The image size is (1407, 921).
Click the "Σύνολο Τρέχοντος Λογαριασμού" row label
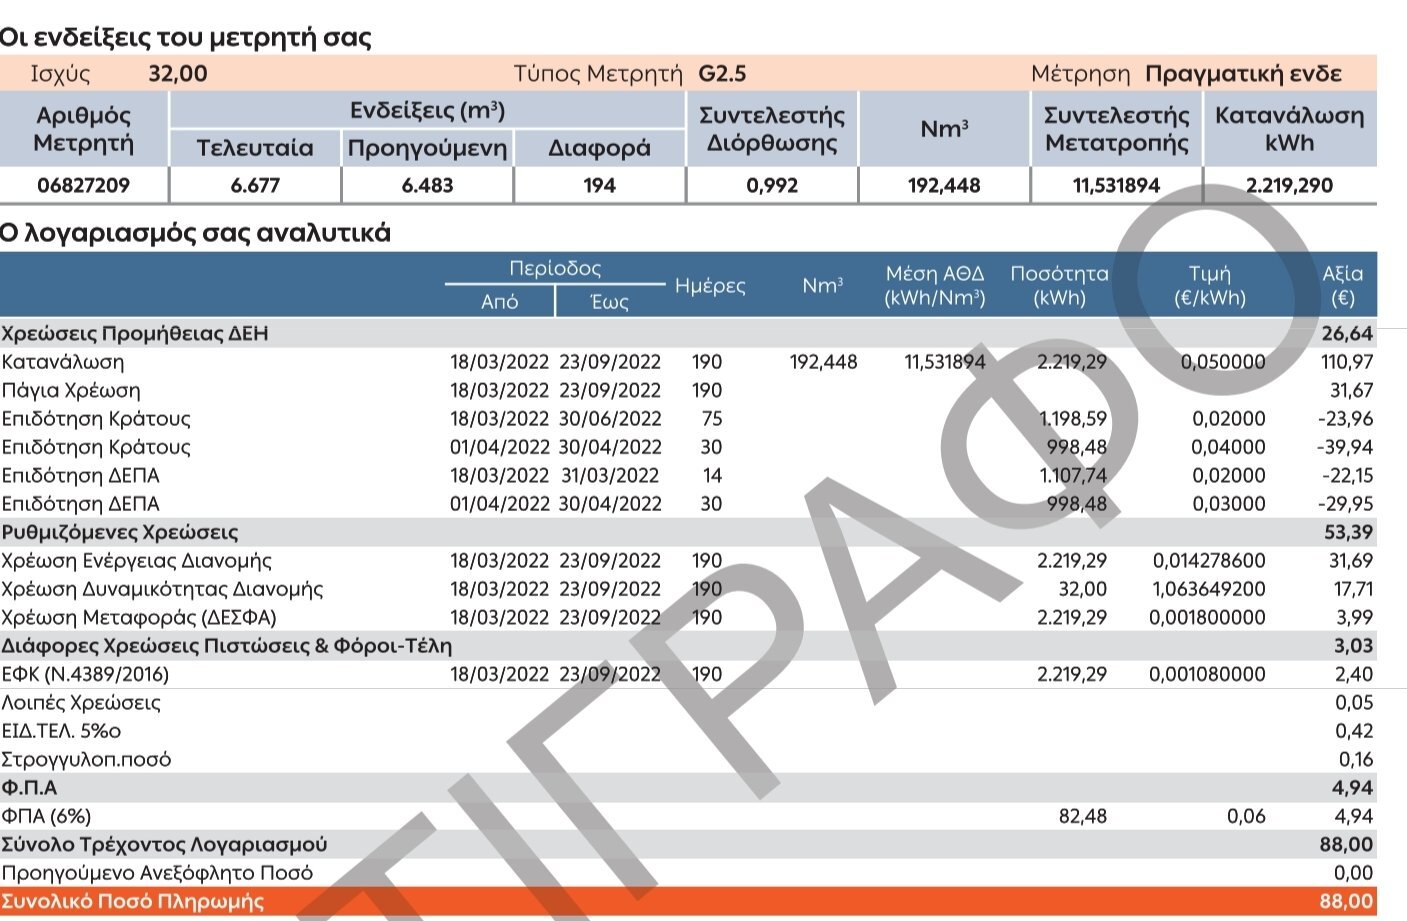(x=164, y=845)
